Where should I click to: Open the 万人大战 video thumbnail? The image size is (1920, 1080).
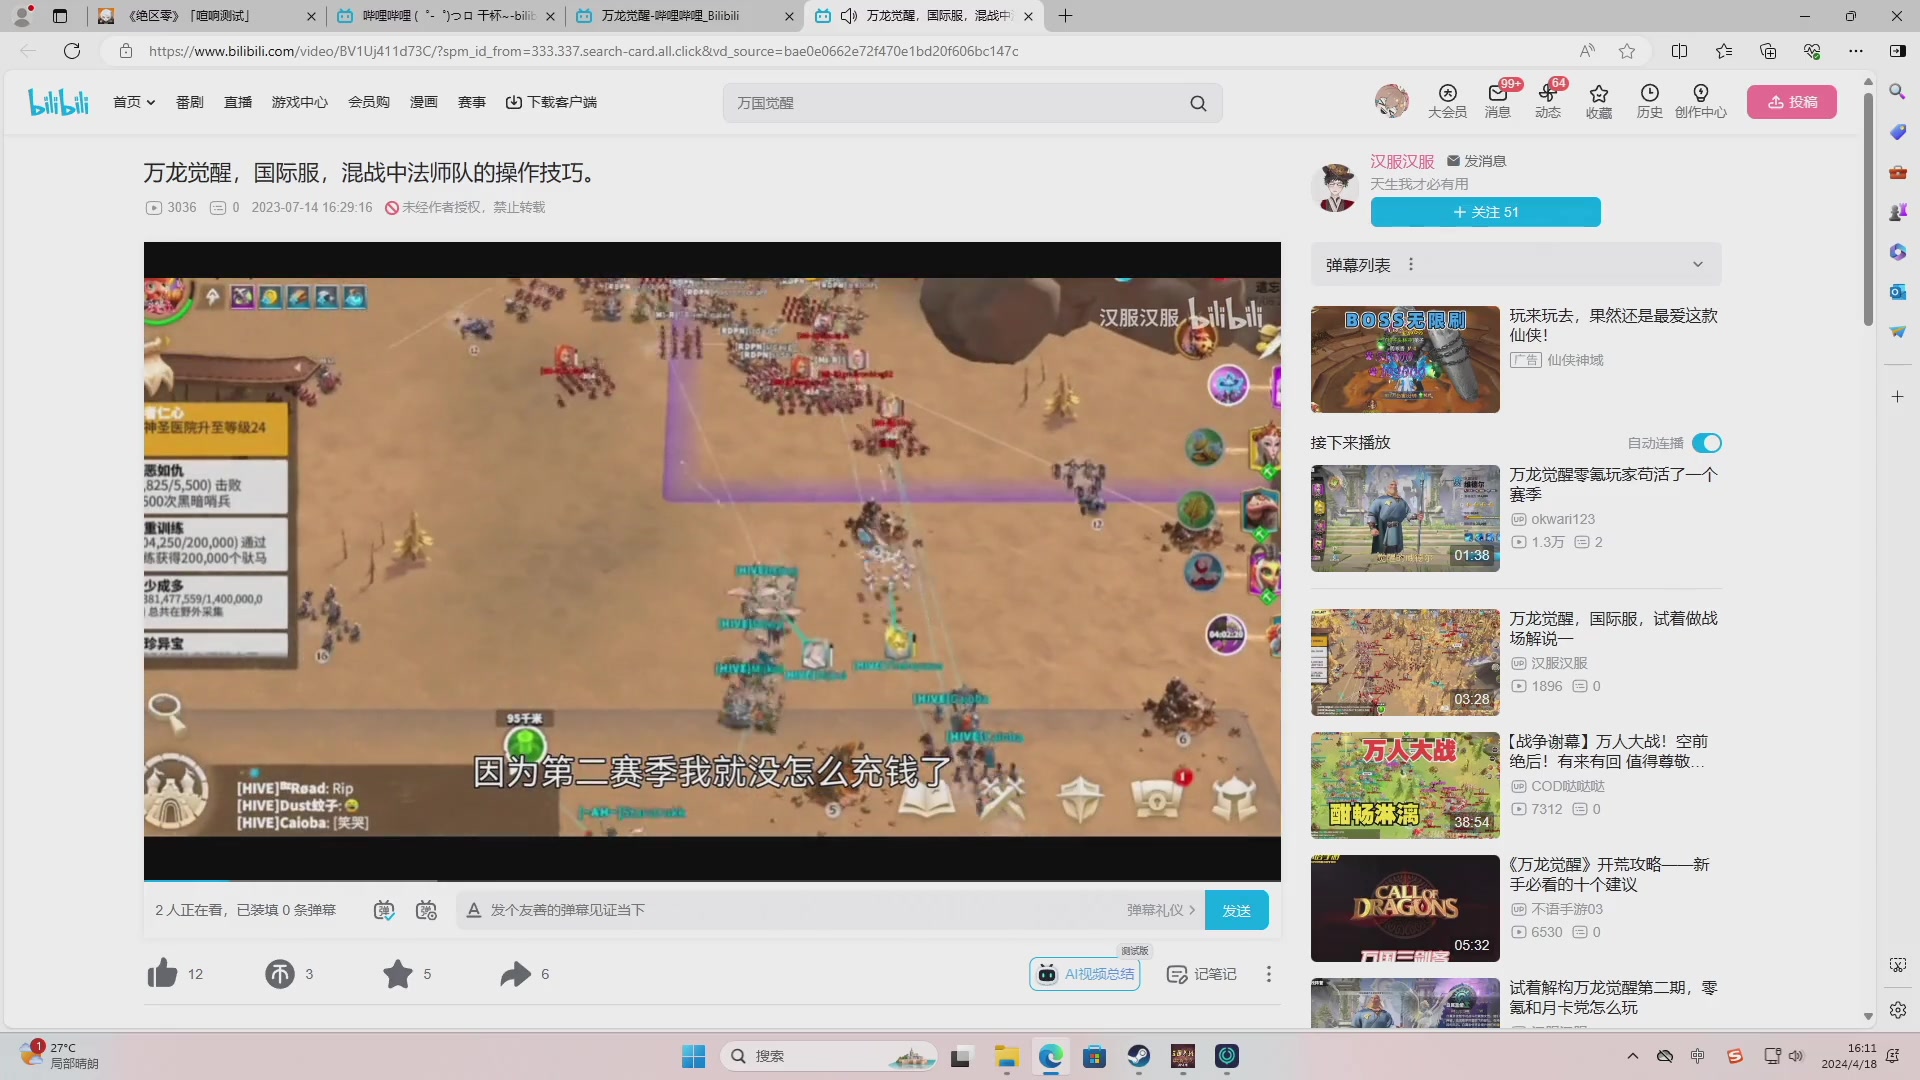coord(1405,785)
